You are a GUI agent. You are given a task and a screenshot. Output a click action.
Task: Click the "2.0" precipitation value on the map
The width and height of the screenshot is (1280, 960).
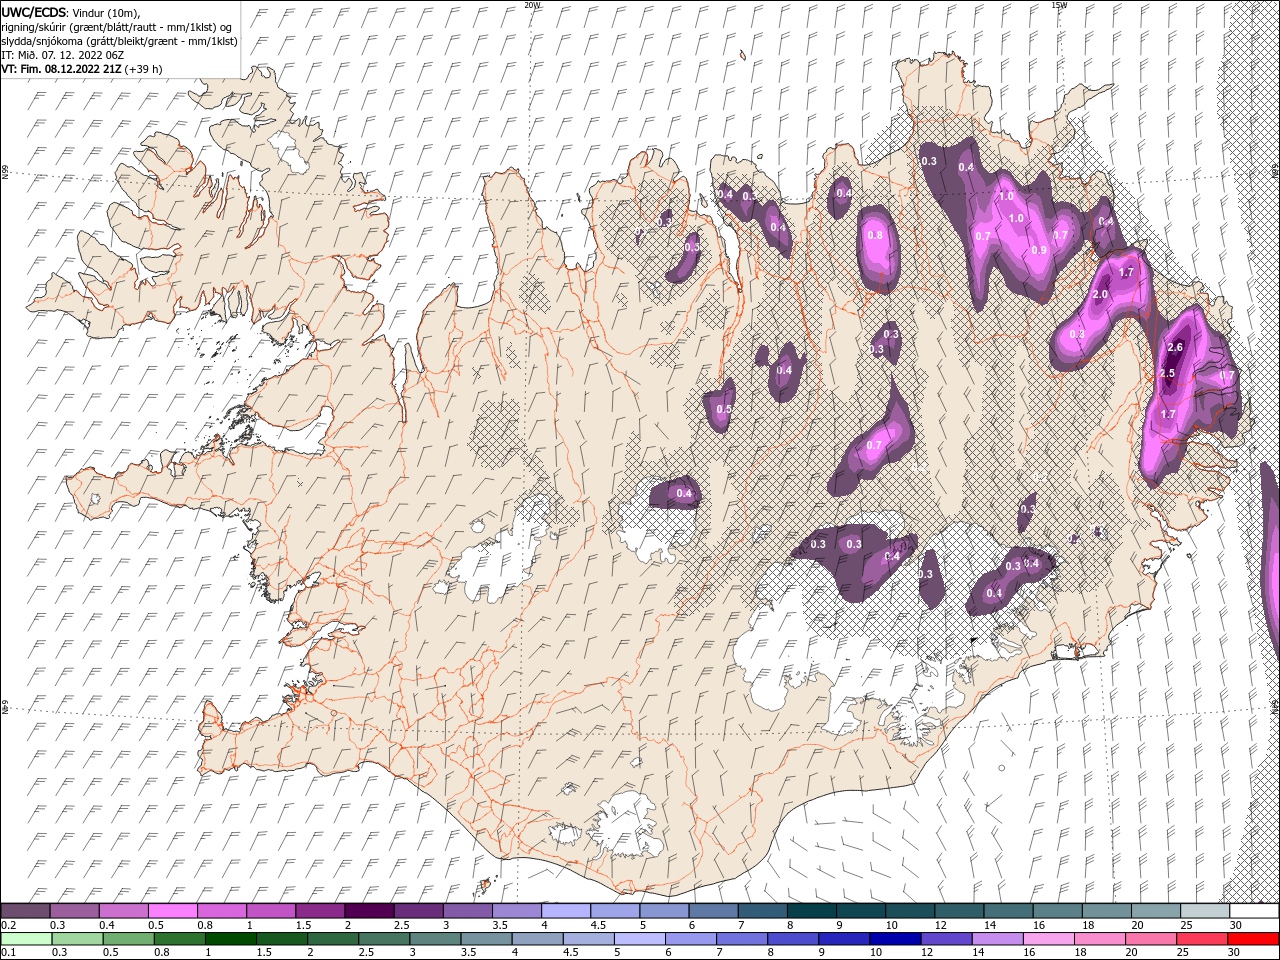pyautogui.click(x=1101, y=295)
